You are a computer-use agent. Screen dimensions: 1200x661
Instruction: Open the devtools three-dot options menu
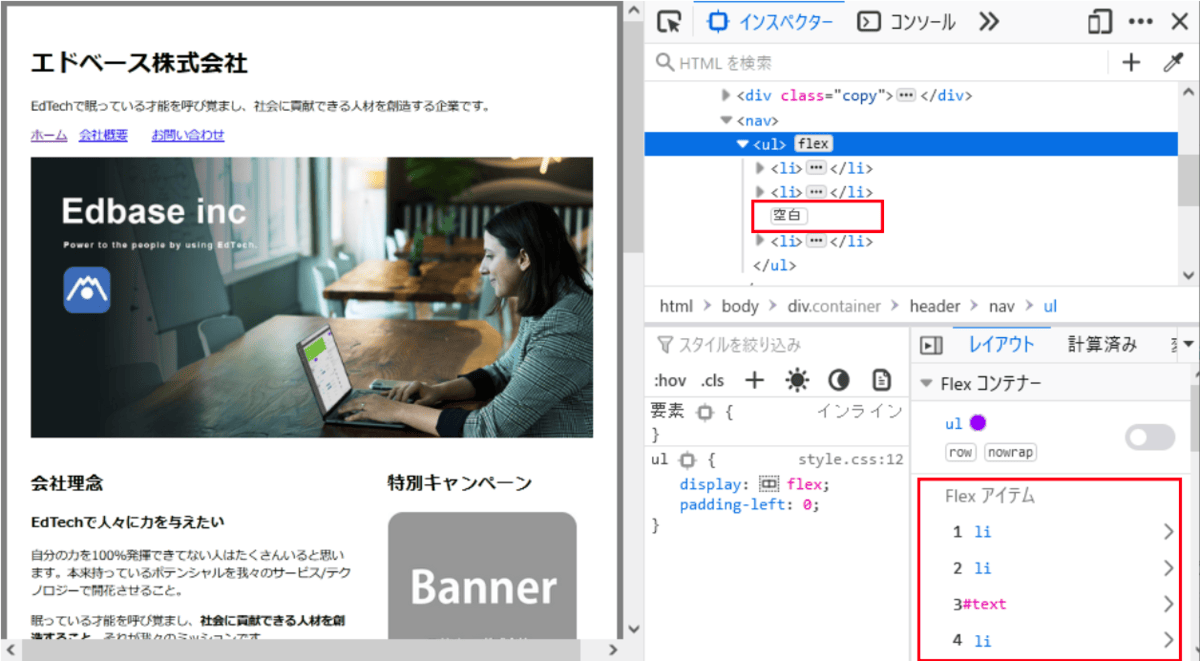[x=1140, y=22]
